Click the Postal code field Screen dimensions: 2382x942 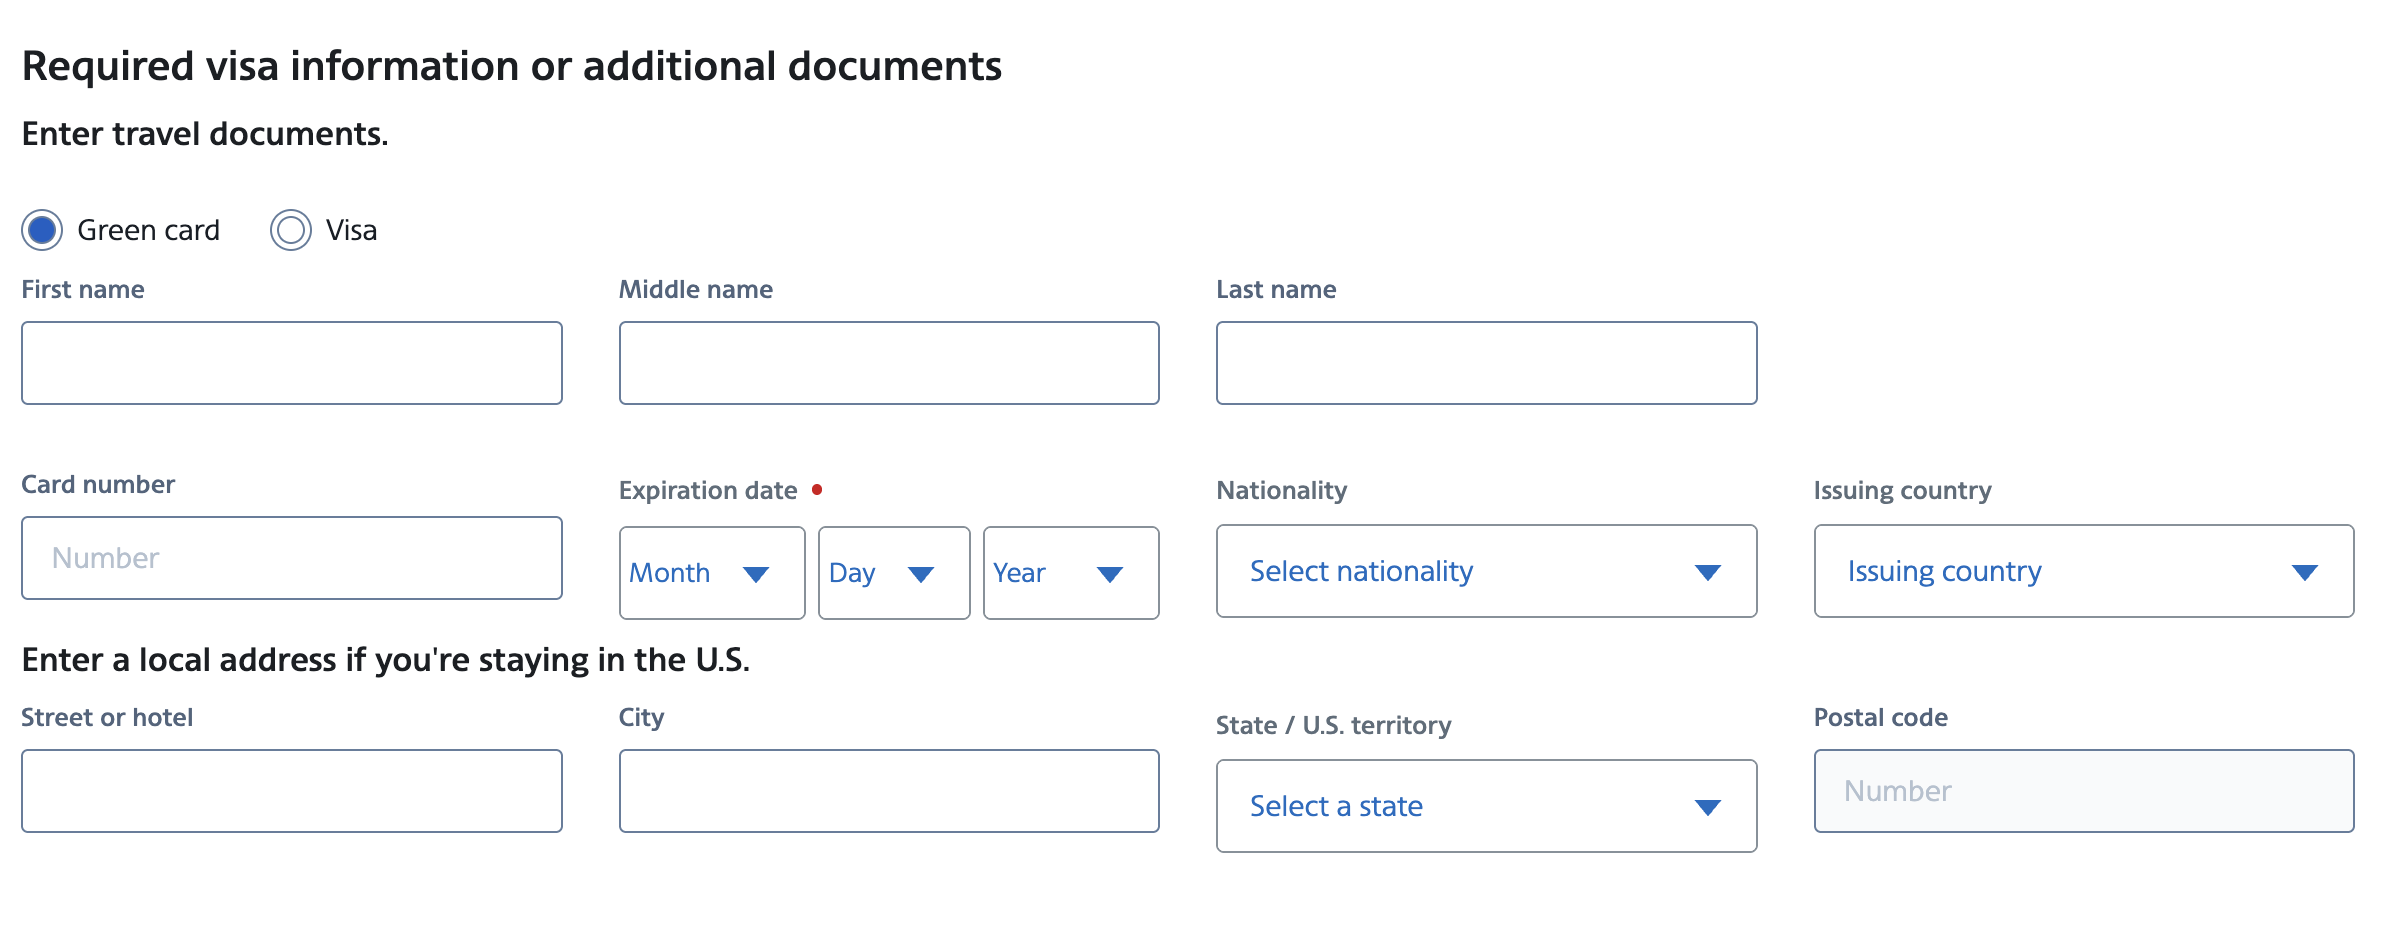tap(2084, 791)
